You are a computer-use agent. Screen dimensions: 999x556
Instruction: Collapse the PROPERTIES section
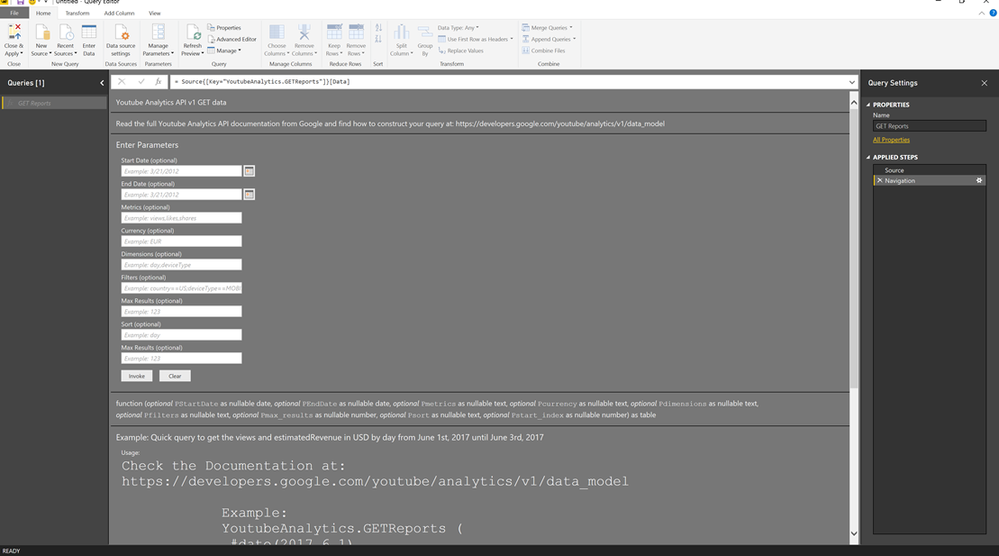tap(868, 105)
